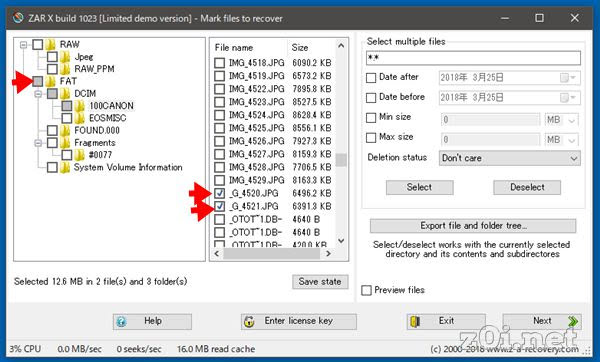
Task: Select the System Volume Information tree label
Action: pyautogui.click(x=128, y=167)
